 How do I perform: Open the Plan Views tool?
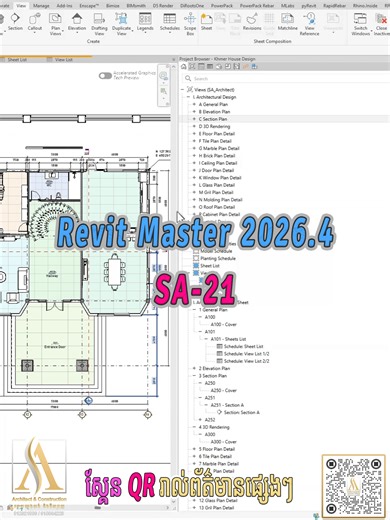[55, 24]
